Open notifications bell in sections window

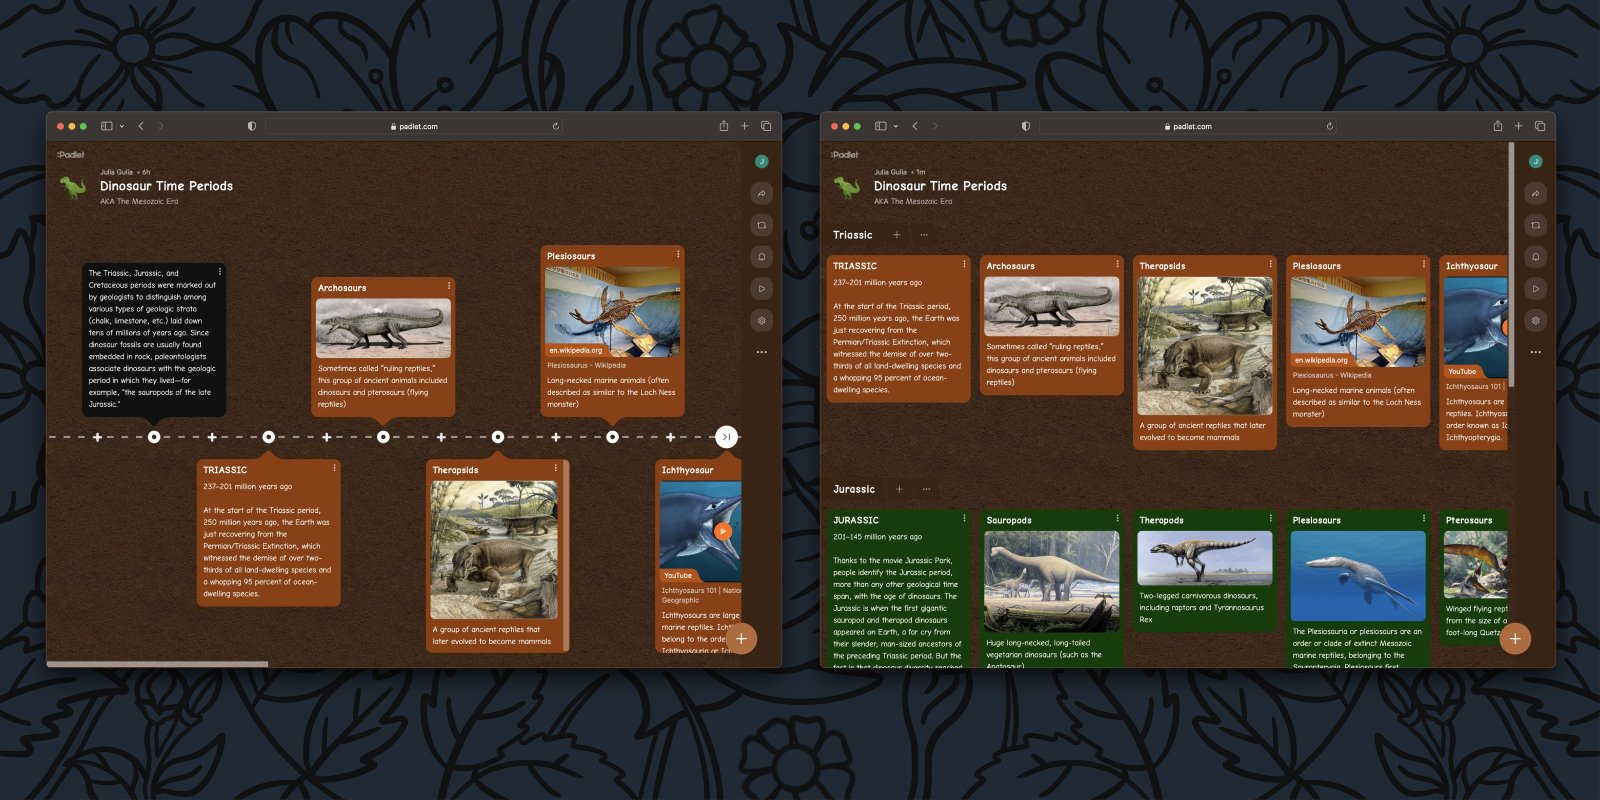(x=1535, y=257)
